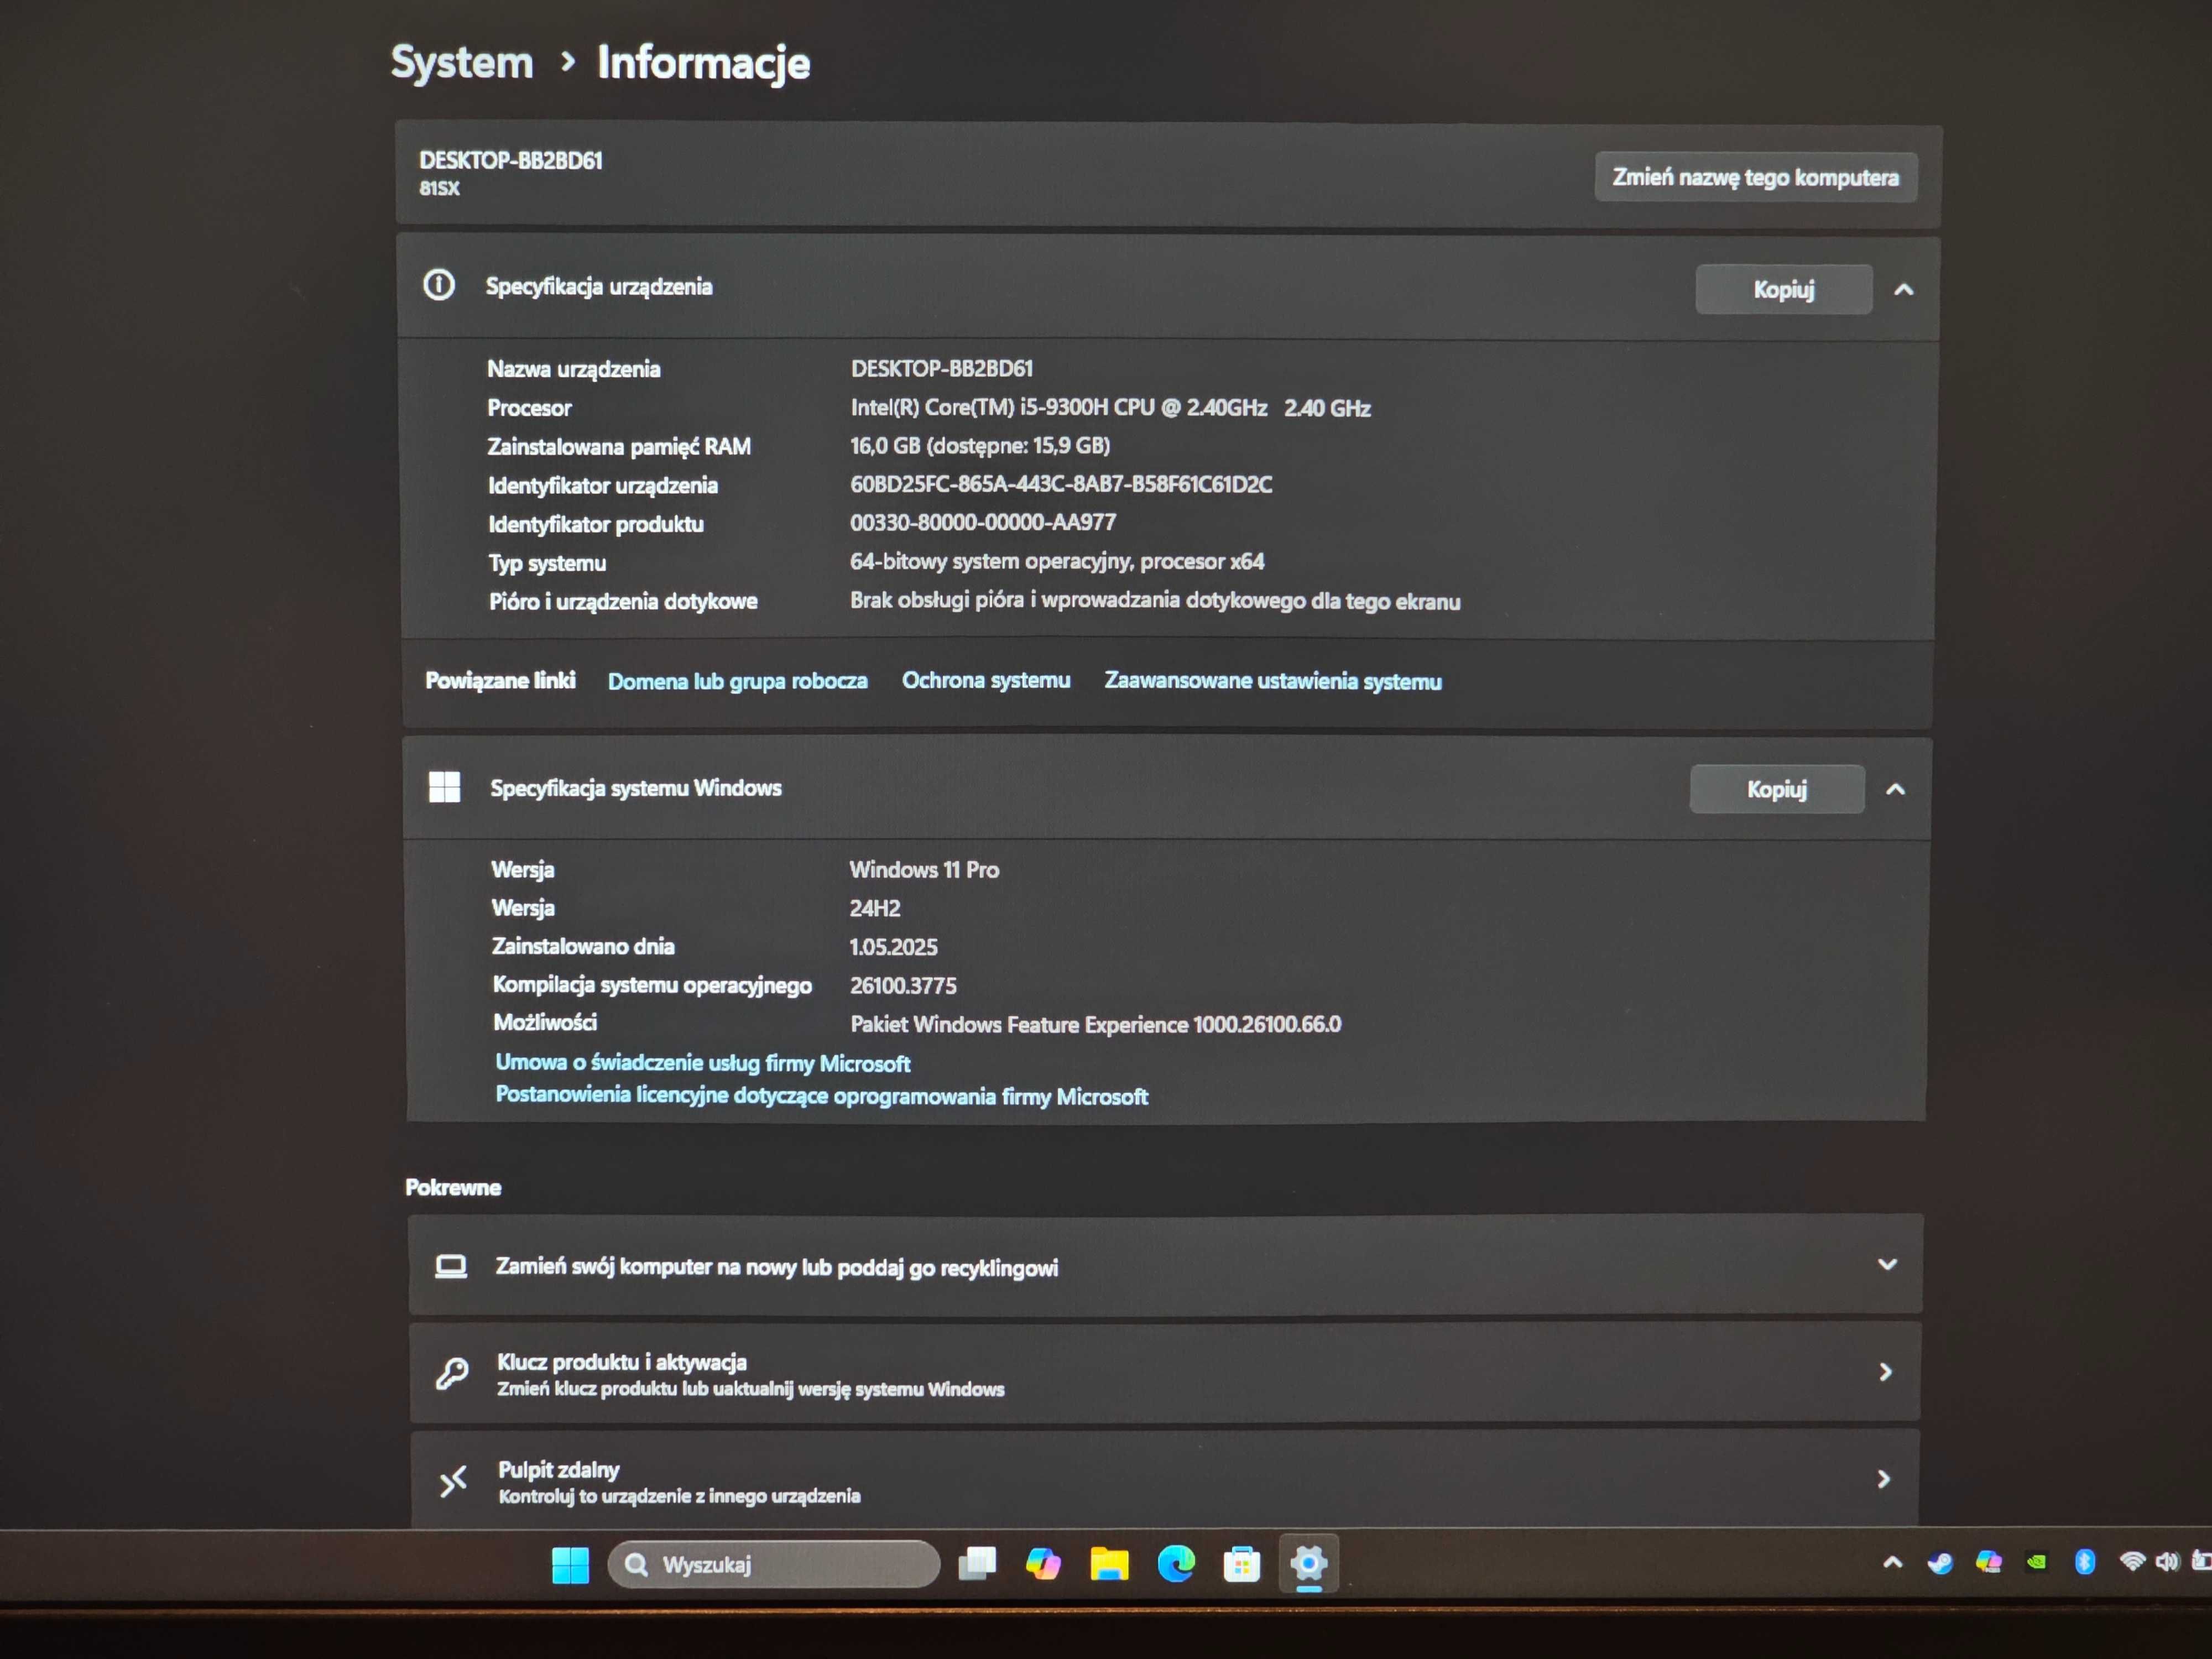Open 'Postanowienia licencyjne' Microsoft software link
This screenshot has height=1659, width=2212.
point(821,1095)
